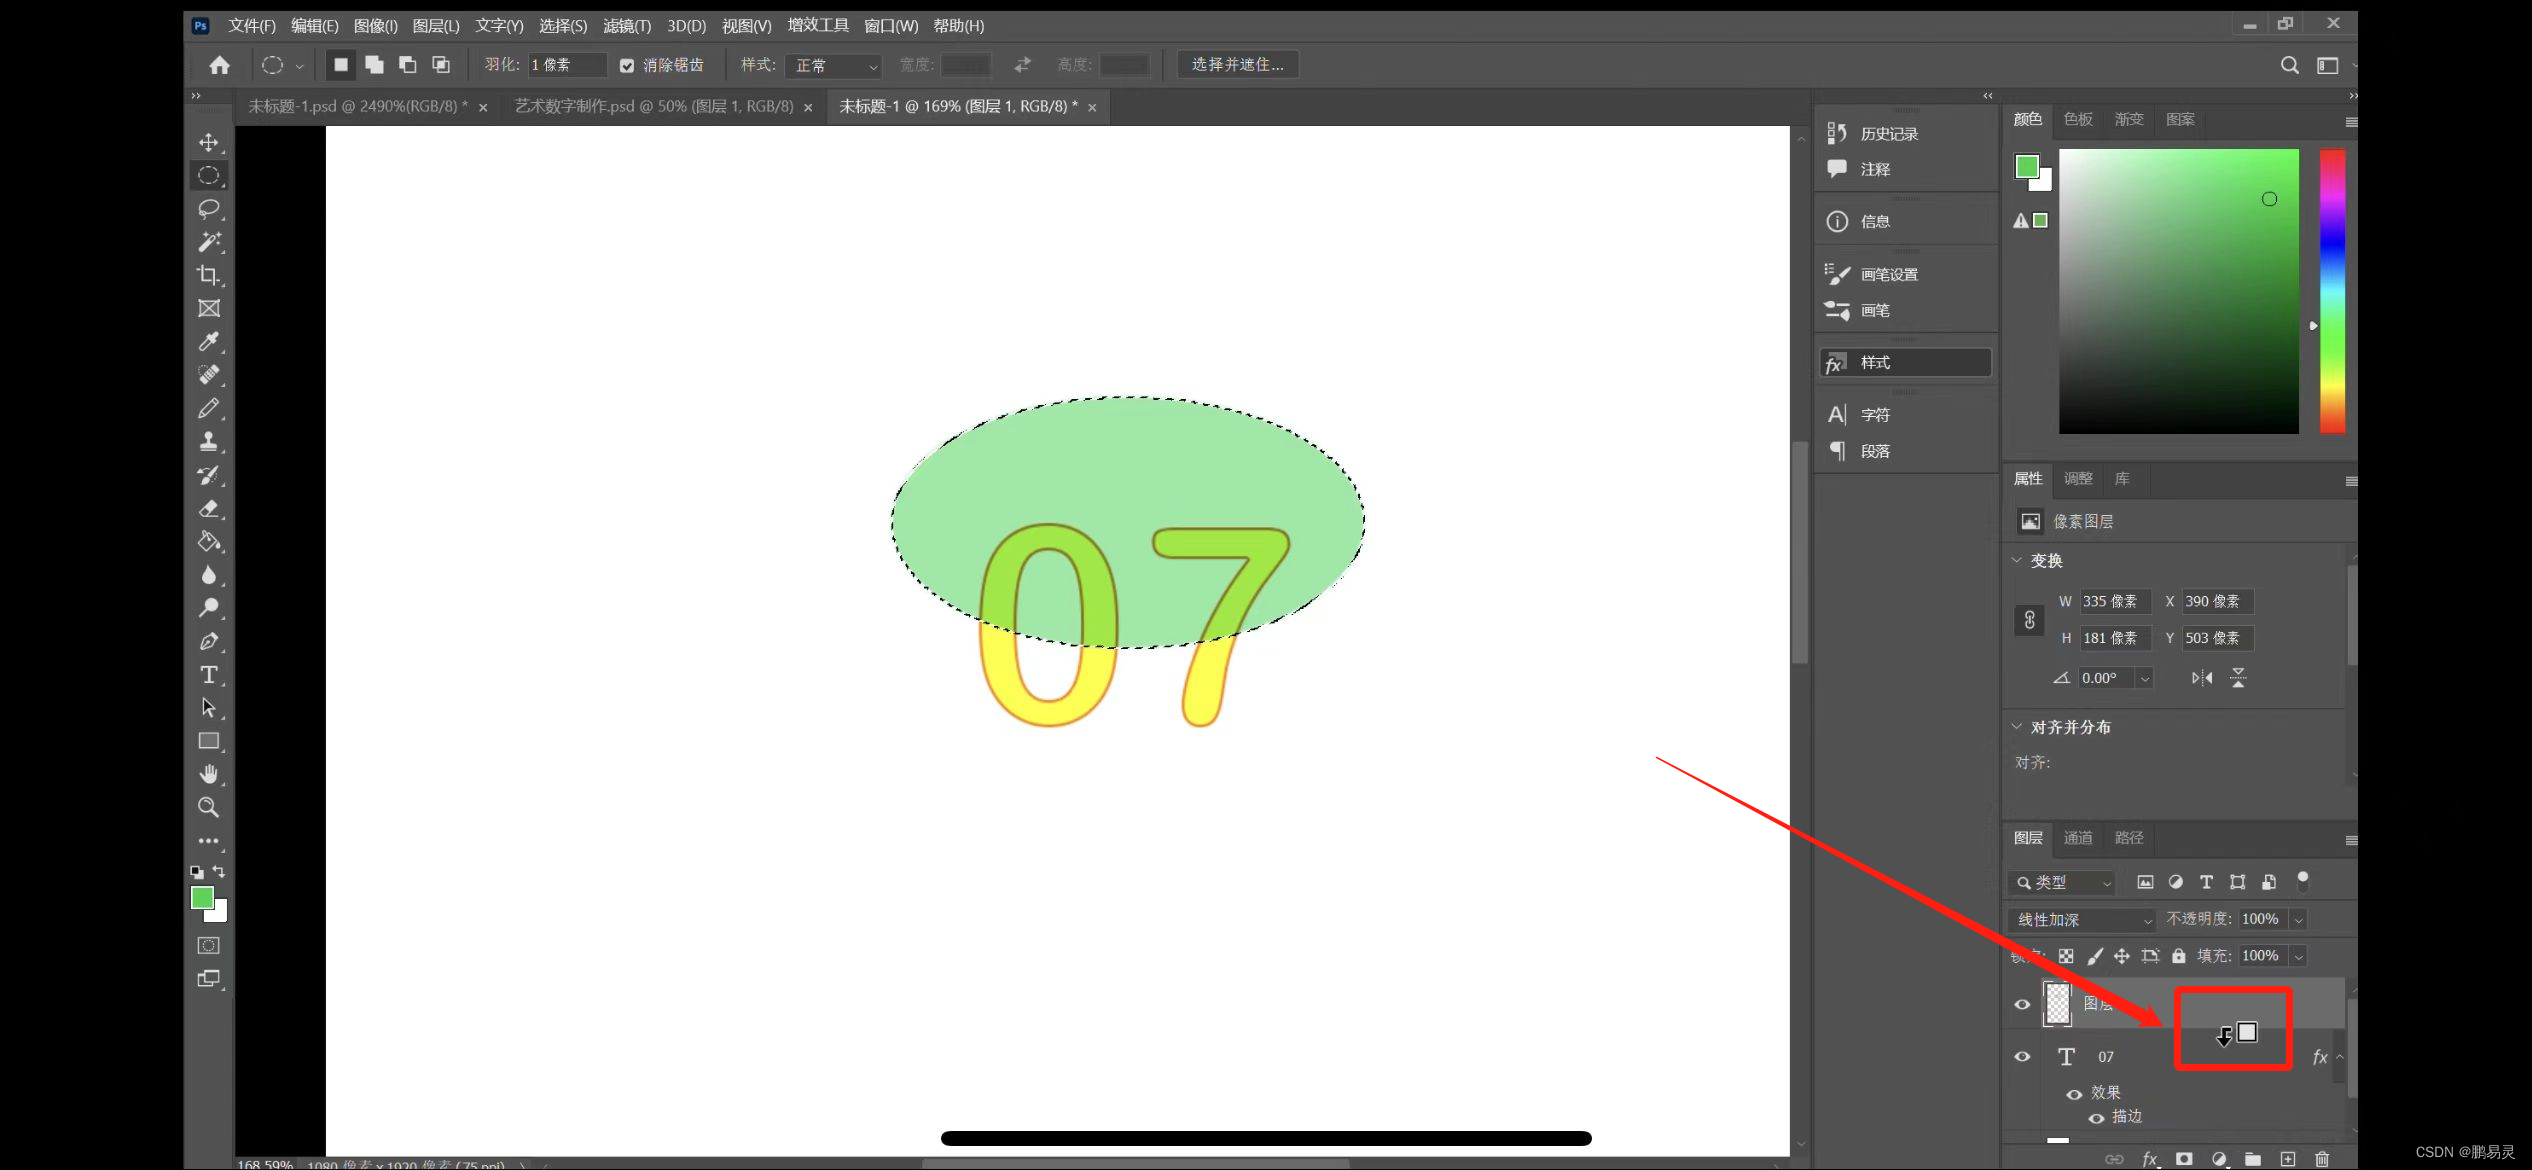Open the 图层(L) menu
2532x1170 pixels.
(x=436, y=25)
